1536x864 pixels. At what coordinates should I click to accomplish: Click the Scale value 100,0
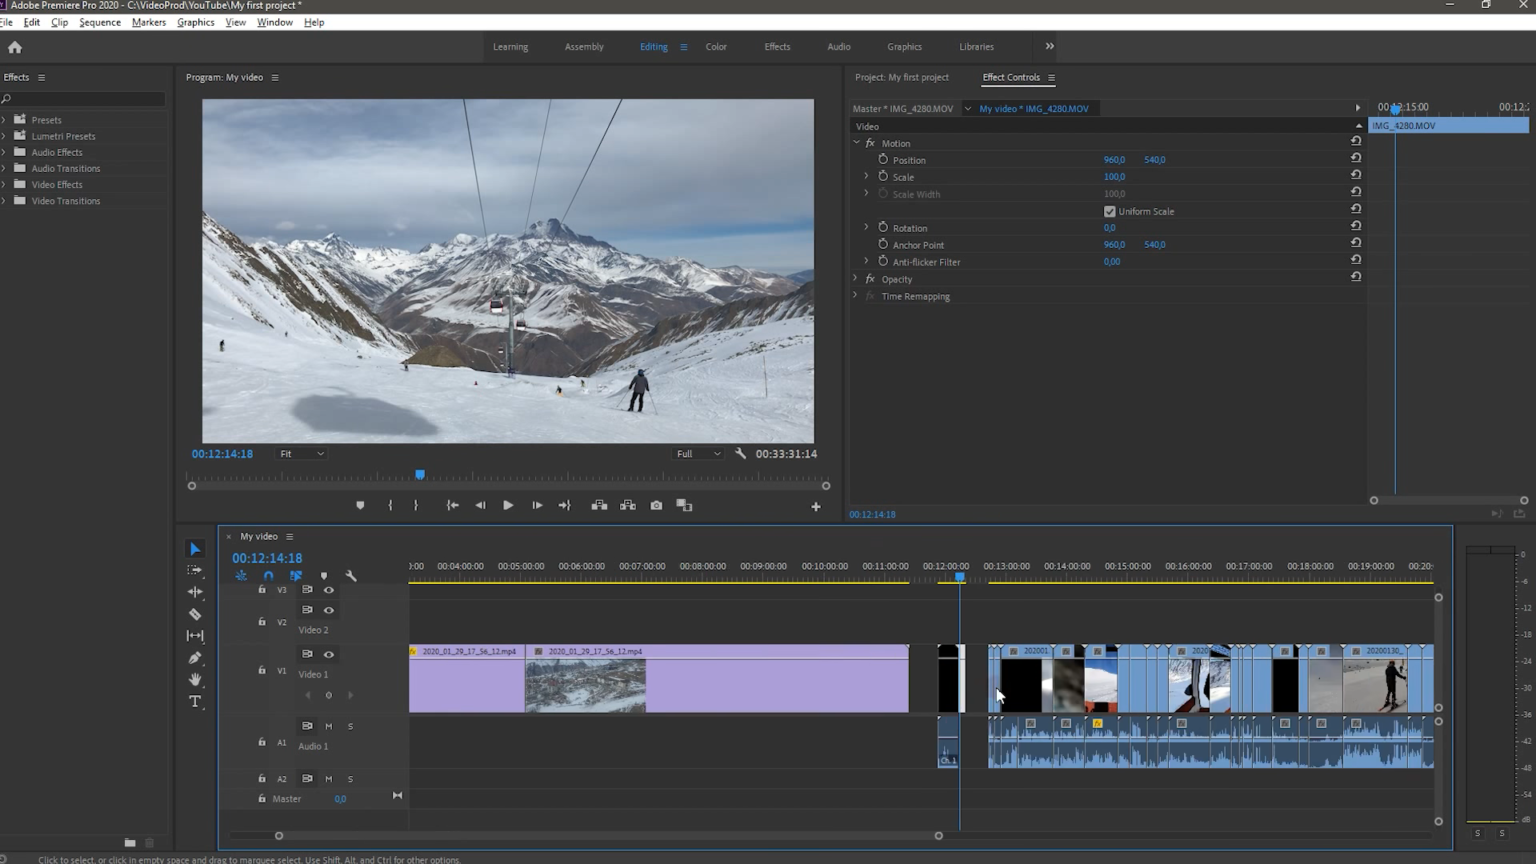(x=1114, y=177)
